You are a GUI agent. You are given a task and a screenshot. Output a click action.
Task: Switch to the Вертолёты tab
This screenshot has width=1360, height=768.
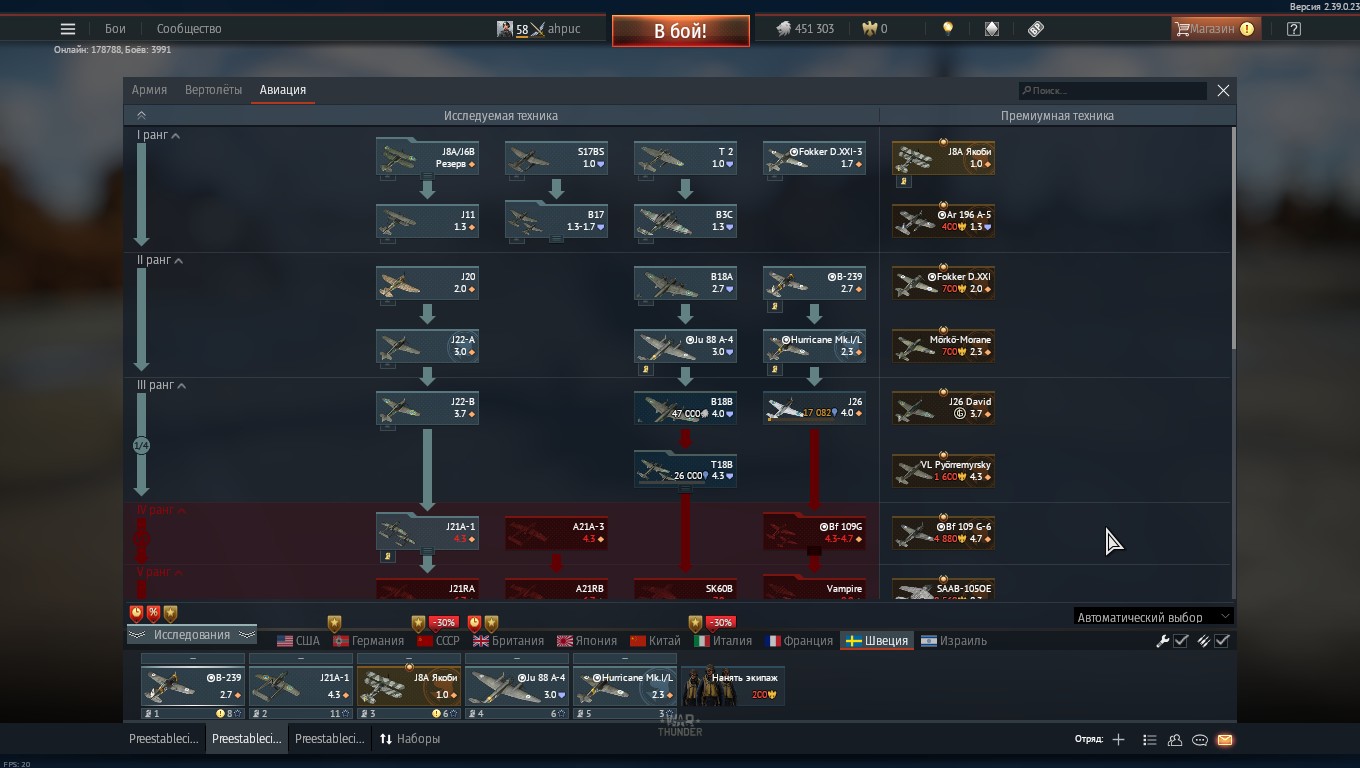pos(214,90)
